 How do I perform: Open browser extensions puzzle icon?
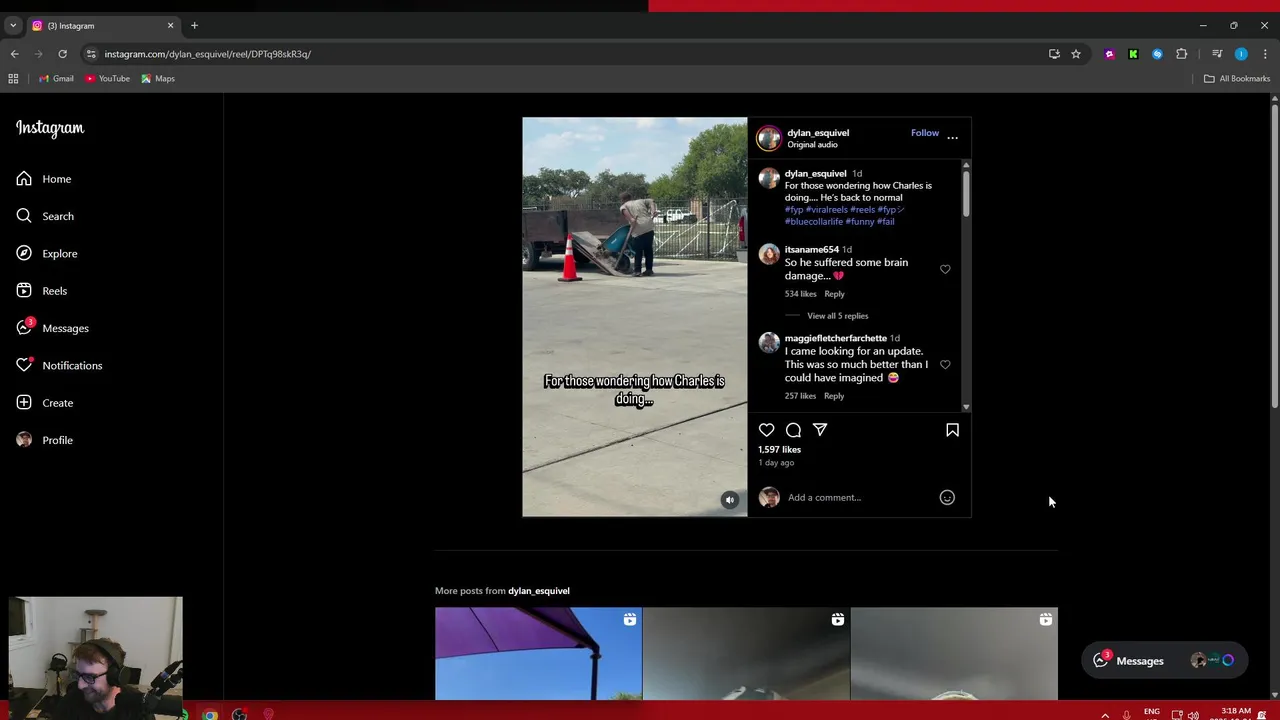coord(1182,54)
